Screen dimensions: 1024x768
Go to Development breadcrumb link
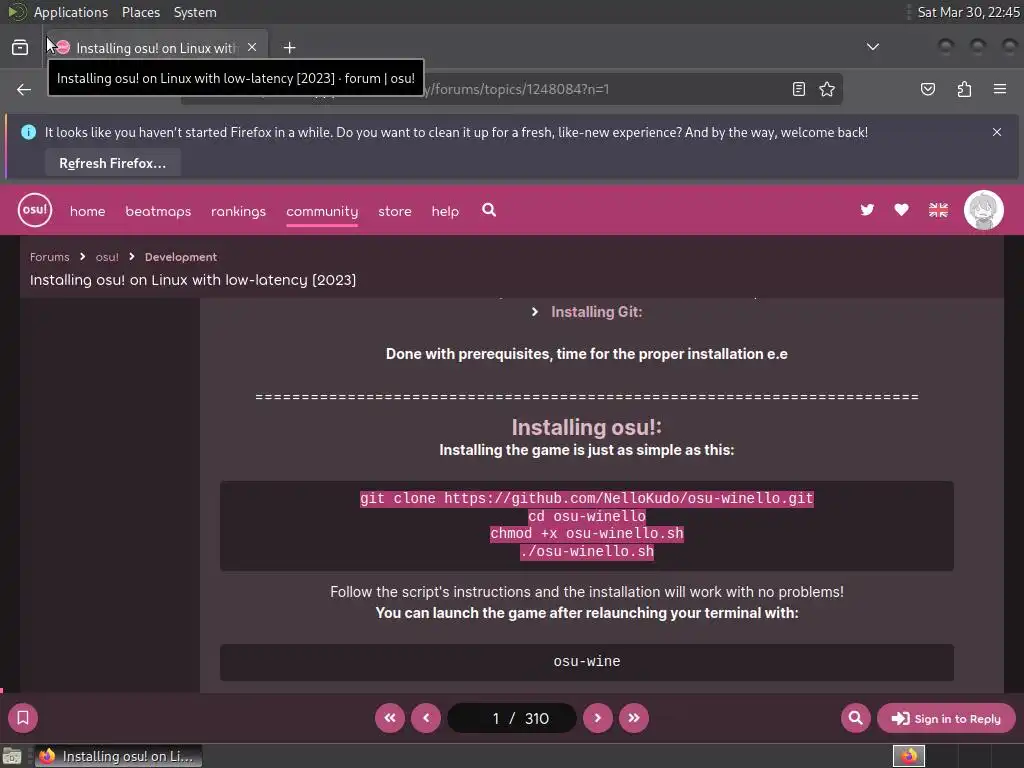coord(181,257)
